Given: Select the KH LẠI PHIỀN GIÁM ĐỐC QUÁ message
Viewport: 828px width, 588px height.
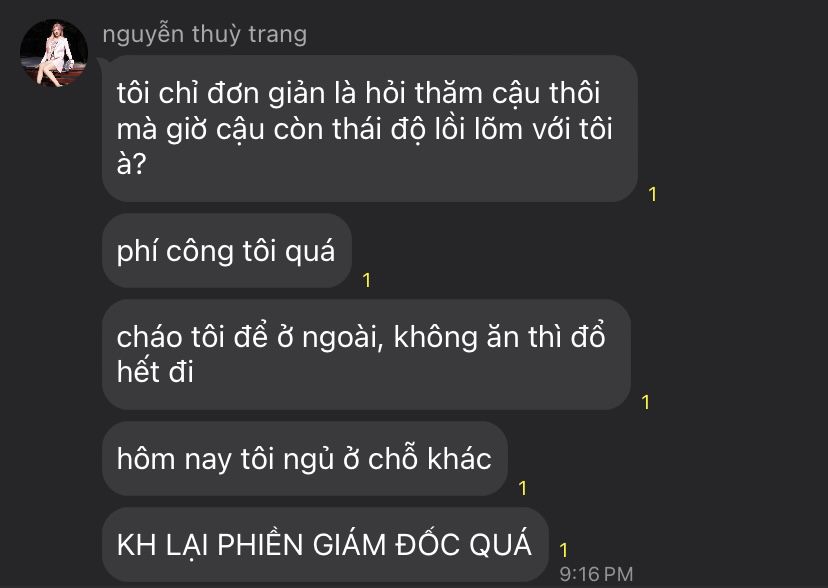Looking at the screenshot, I should 325,544.
